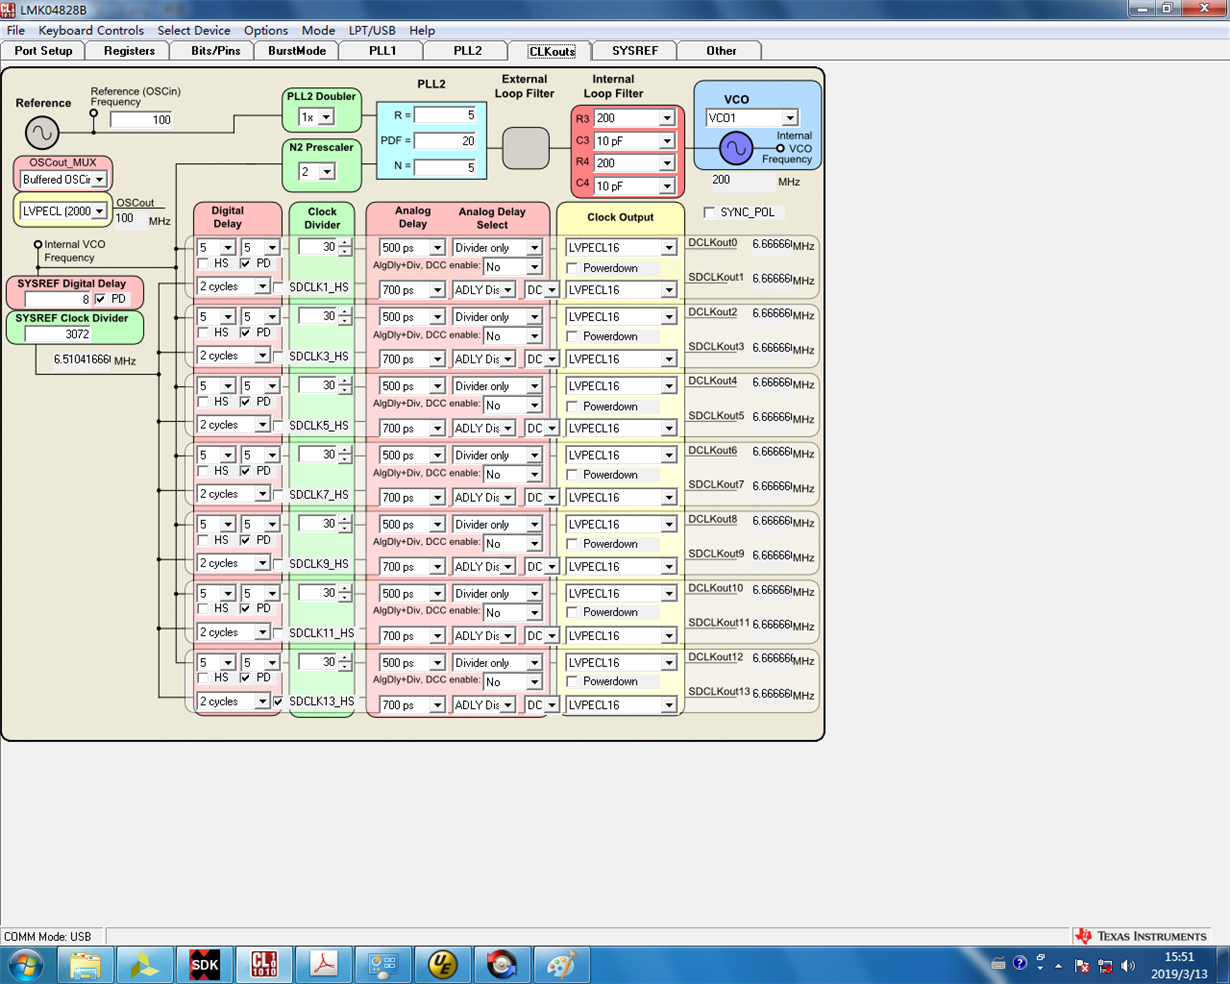The image size is (1230, 984).
Task: Open the OSCout_MUX Buffered OSCin dropdown
Action: [x=98, y=180]
